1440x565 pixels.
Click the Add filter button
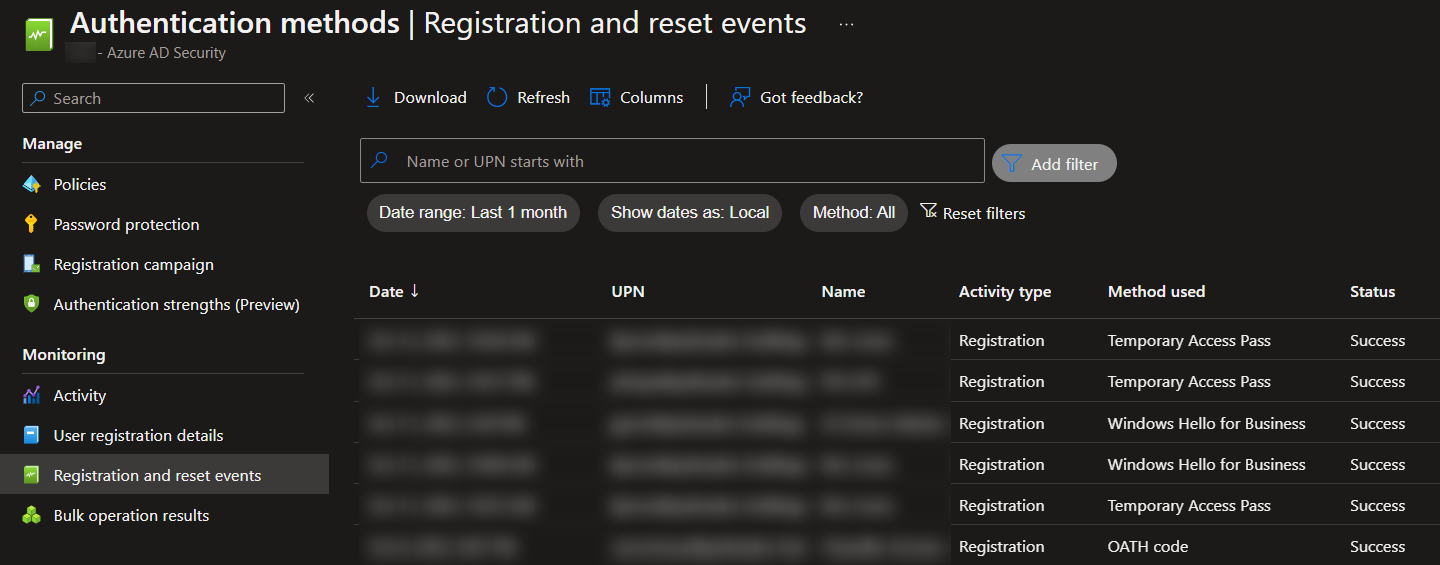click(1054, 163)
